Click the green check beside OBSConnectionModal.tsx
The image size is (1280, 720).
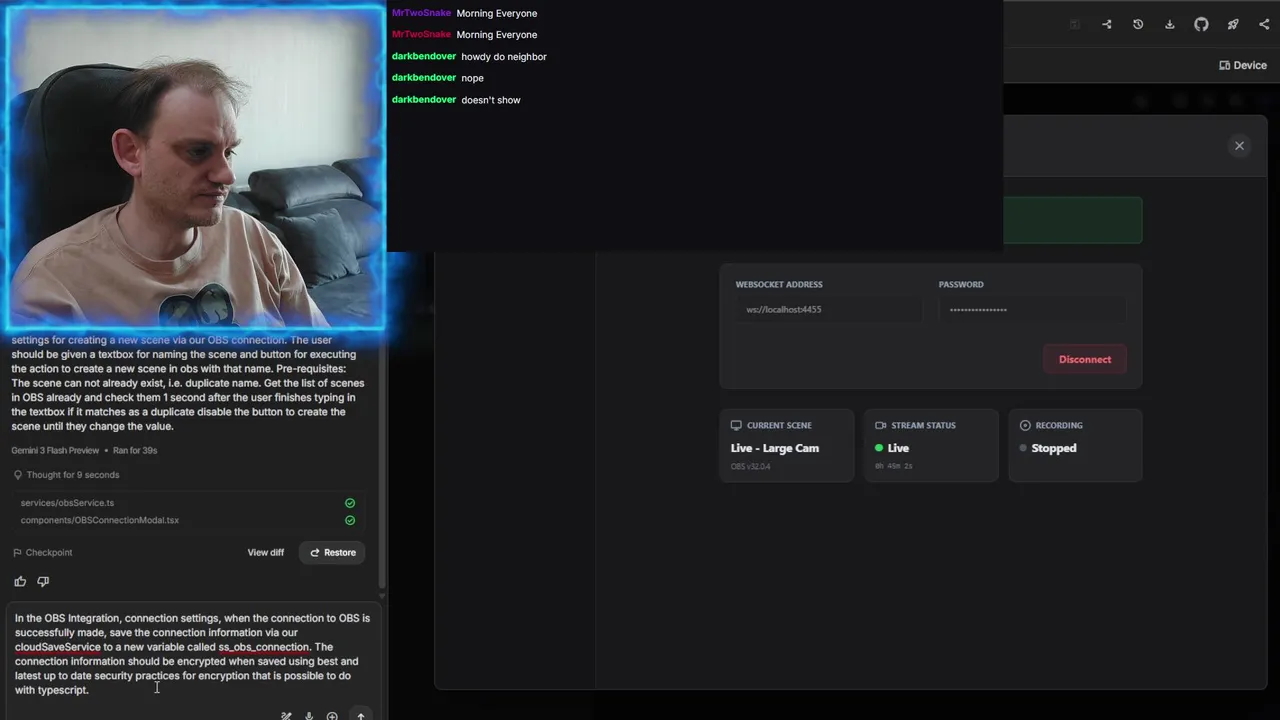pyautogui.click(x=350, y=520)
